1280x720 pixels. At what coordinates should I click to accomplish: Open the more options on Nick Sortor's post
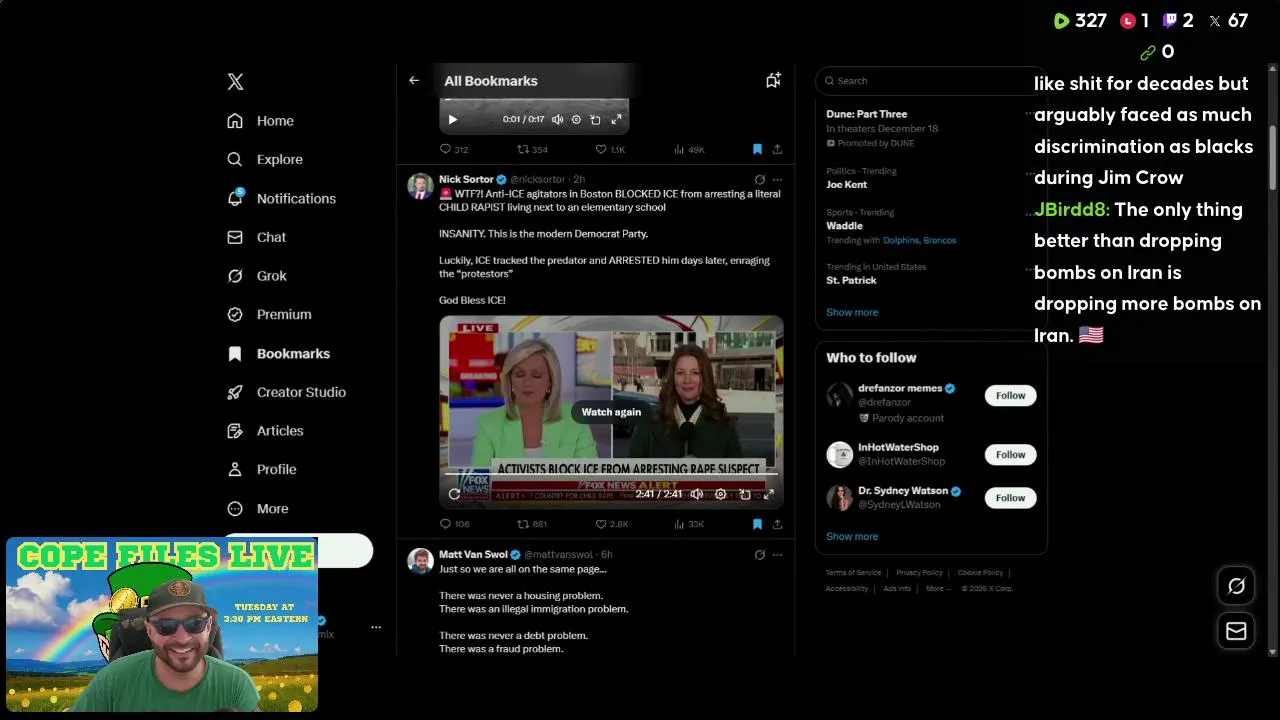(777, 180)
